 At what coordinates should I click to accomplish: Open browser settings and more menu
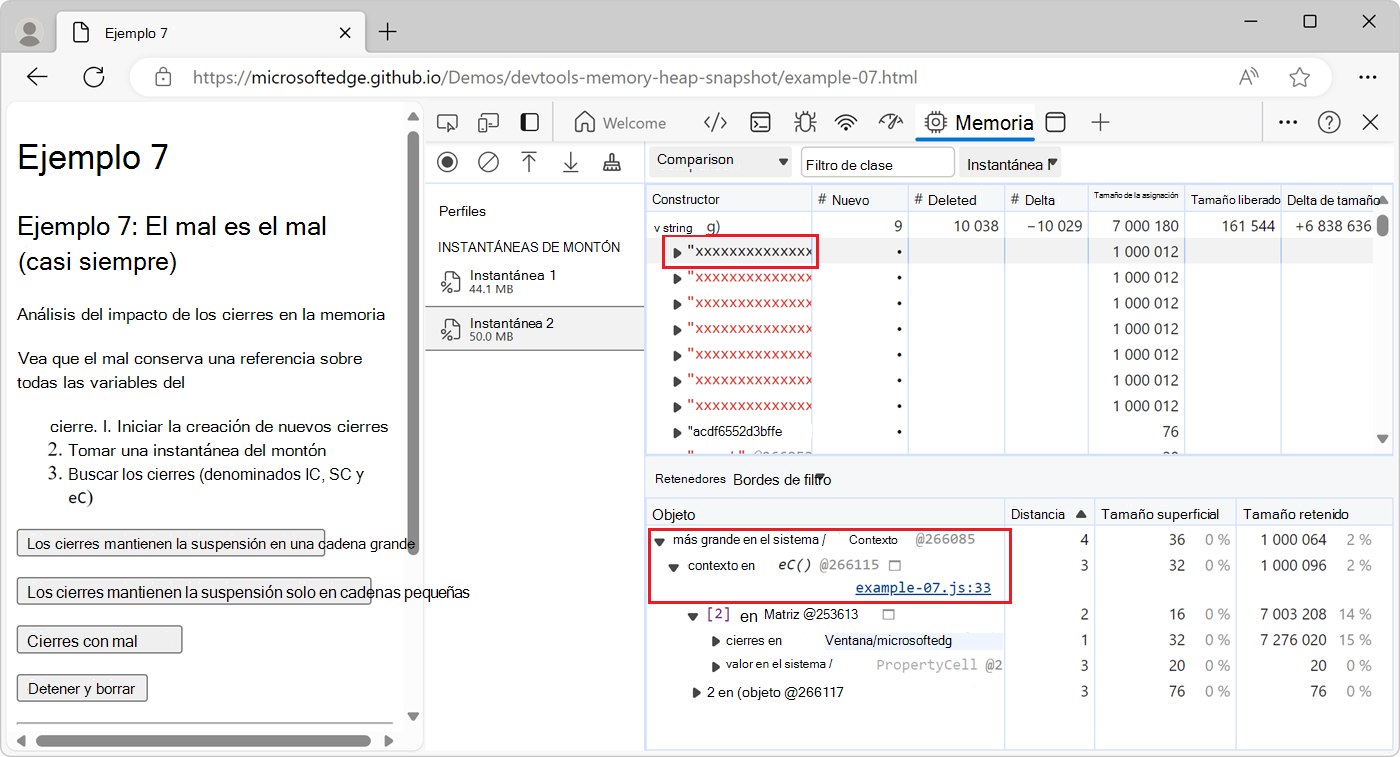coord(1368,77)
